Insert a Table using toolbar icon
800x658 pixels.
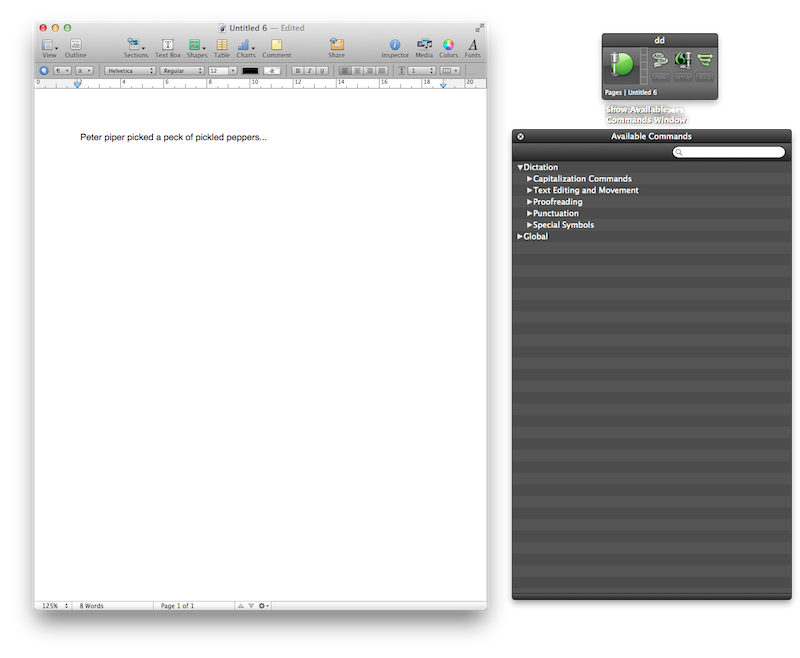pyautogui.click(x=221, y=48)
